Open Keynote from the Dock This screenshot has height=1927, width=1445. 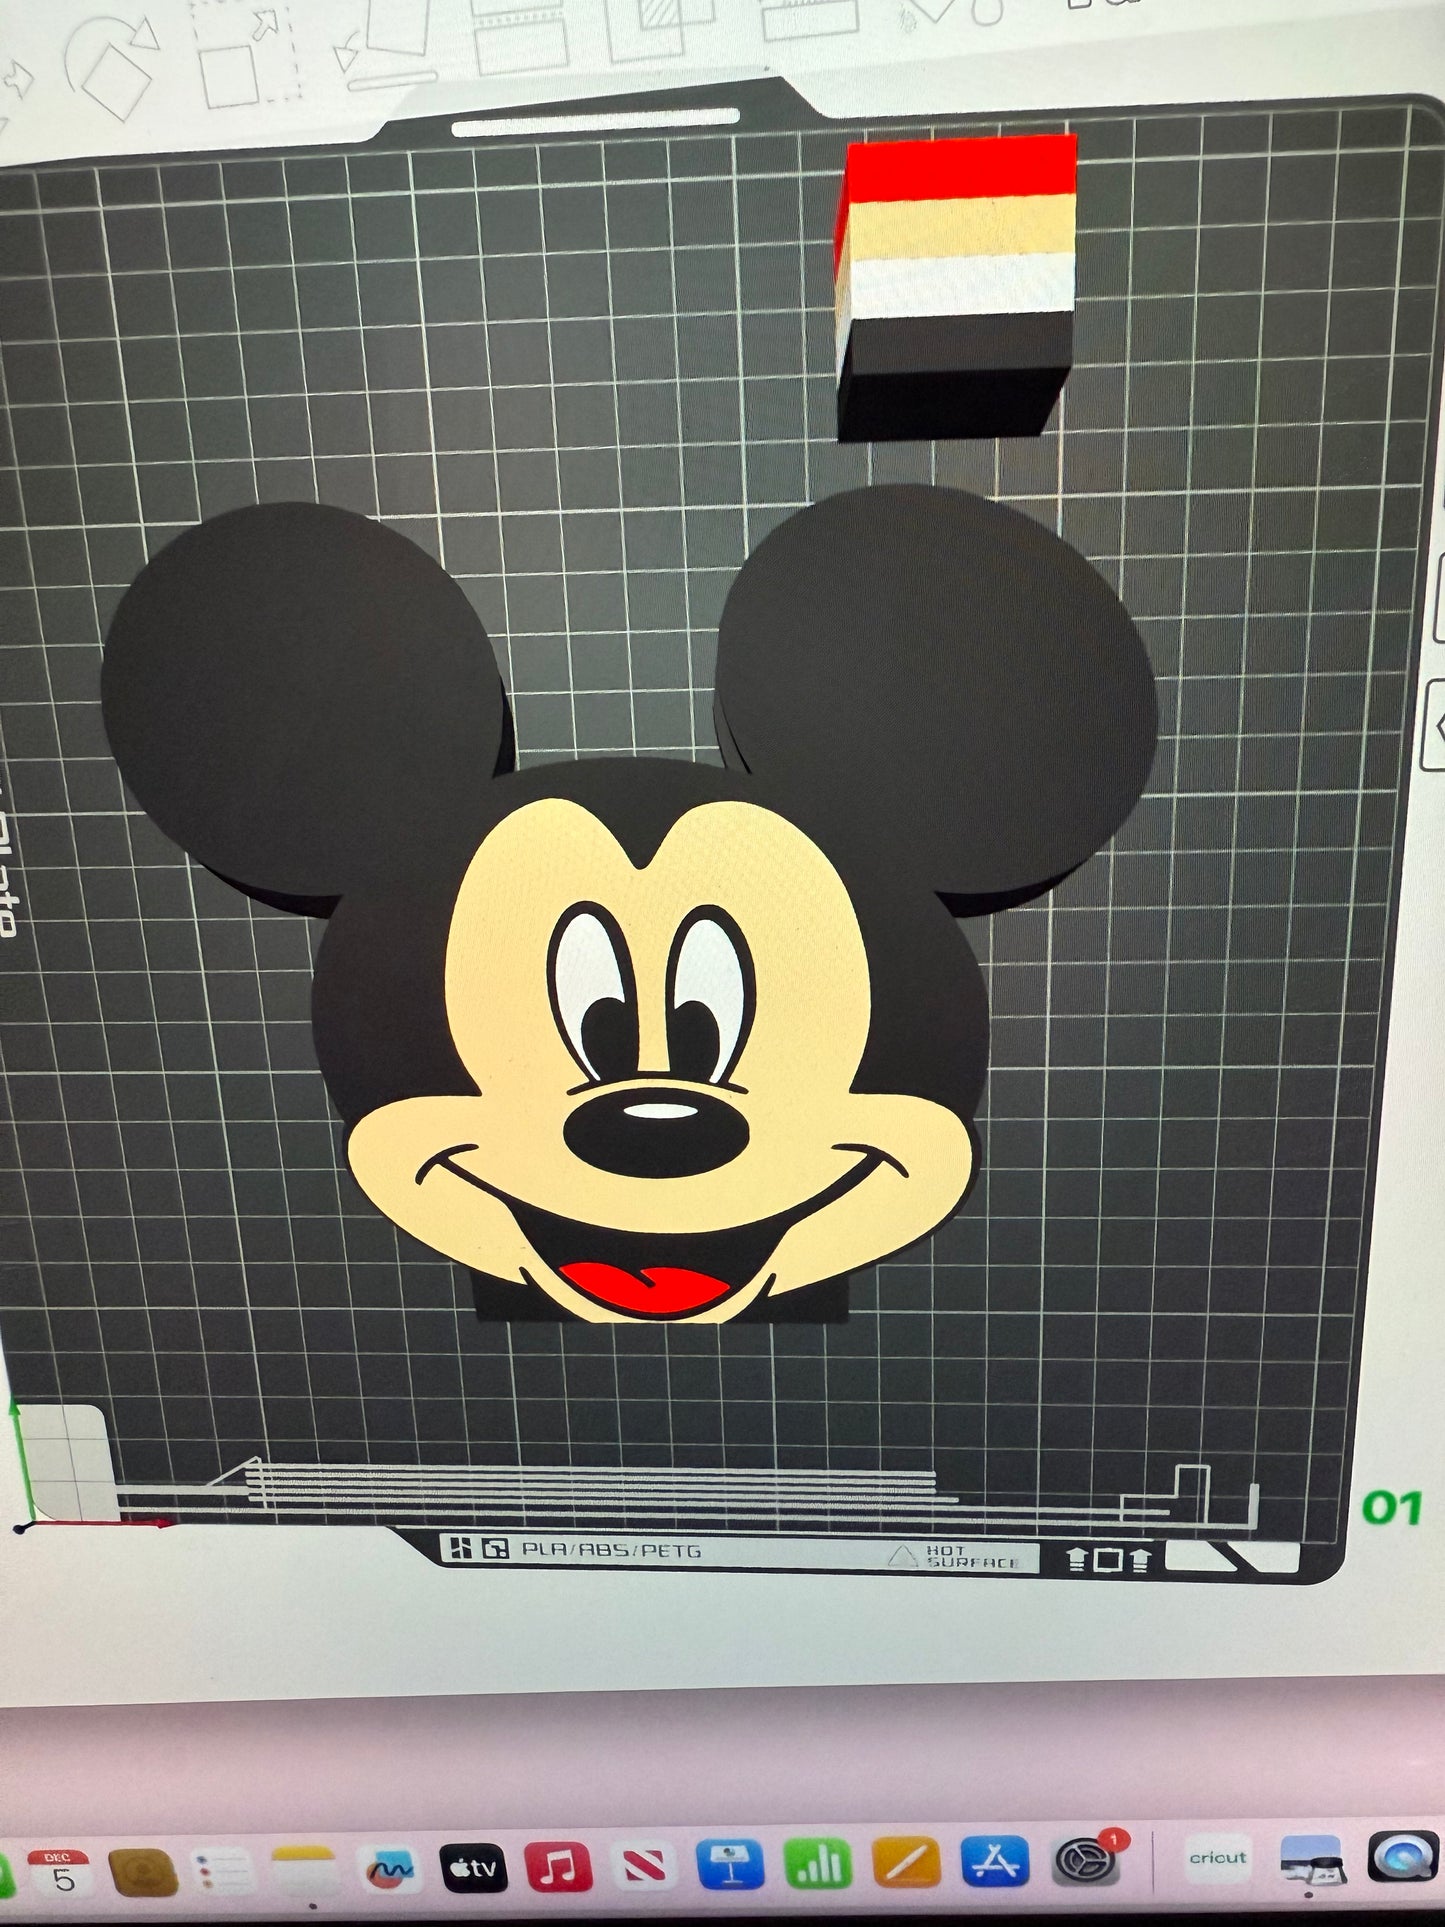coord(731,1864)
